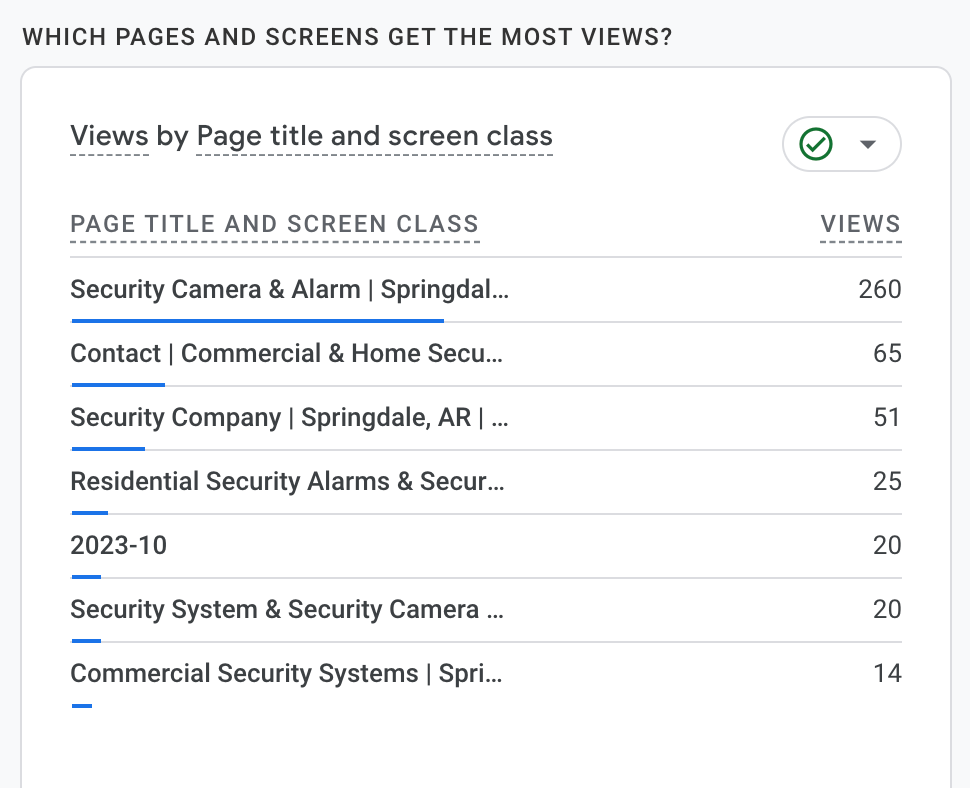This screenshot has height=788, width=970.
Task: Select the Security Camera & Alarm row
Action: coord(289,290)
